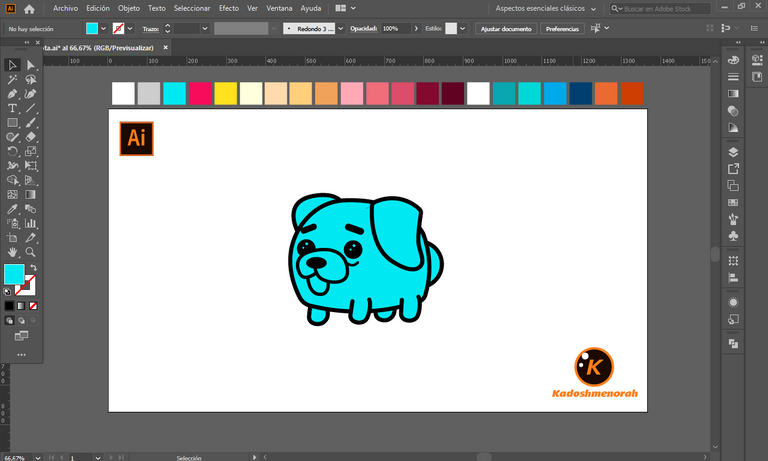Select the Zoom tool
768x461 pixels.
[x=30, y=252]
